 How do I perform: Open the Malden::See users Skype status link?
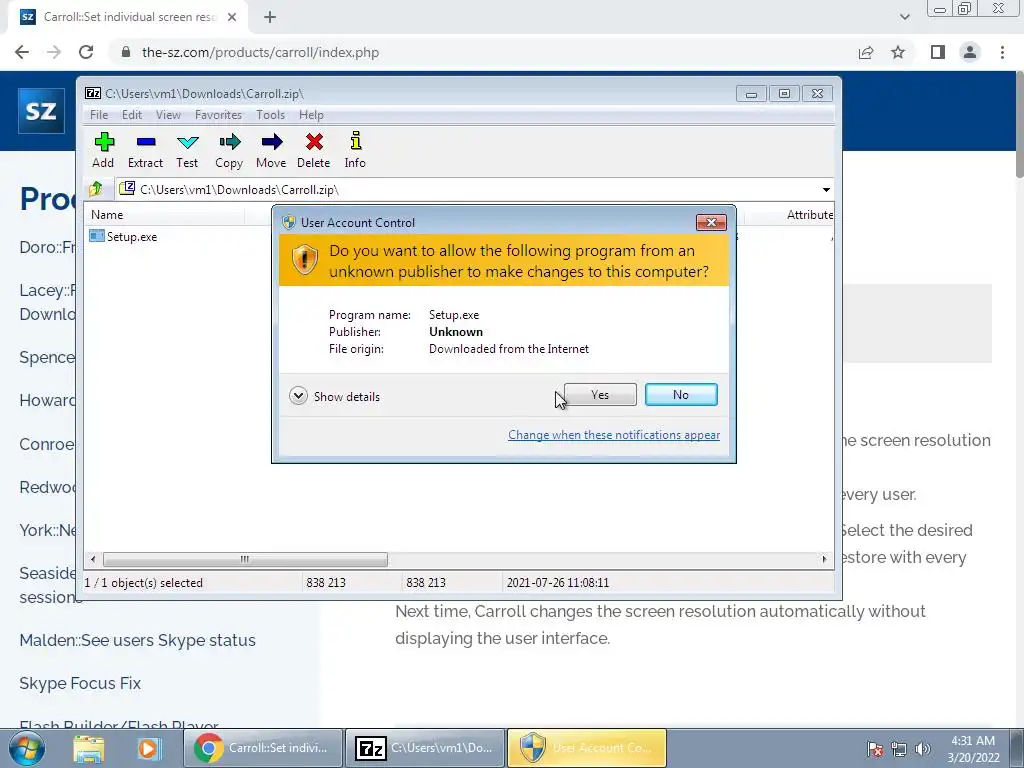137,640
